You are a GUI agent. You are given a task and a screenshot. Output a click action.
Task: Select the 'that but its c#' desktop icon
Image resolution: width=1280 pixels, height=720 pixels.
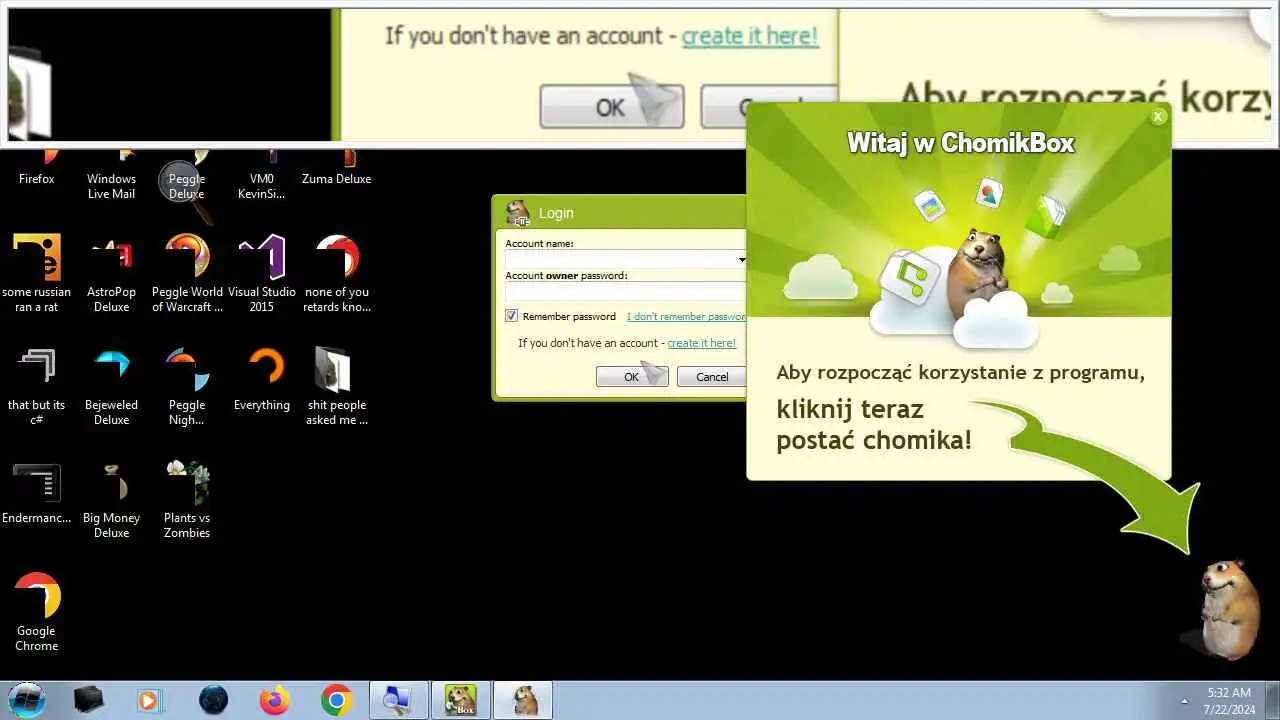pos(37,385)
